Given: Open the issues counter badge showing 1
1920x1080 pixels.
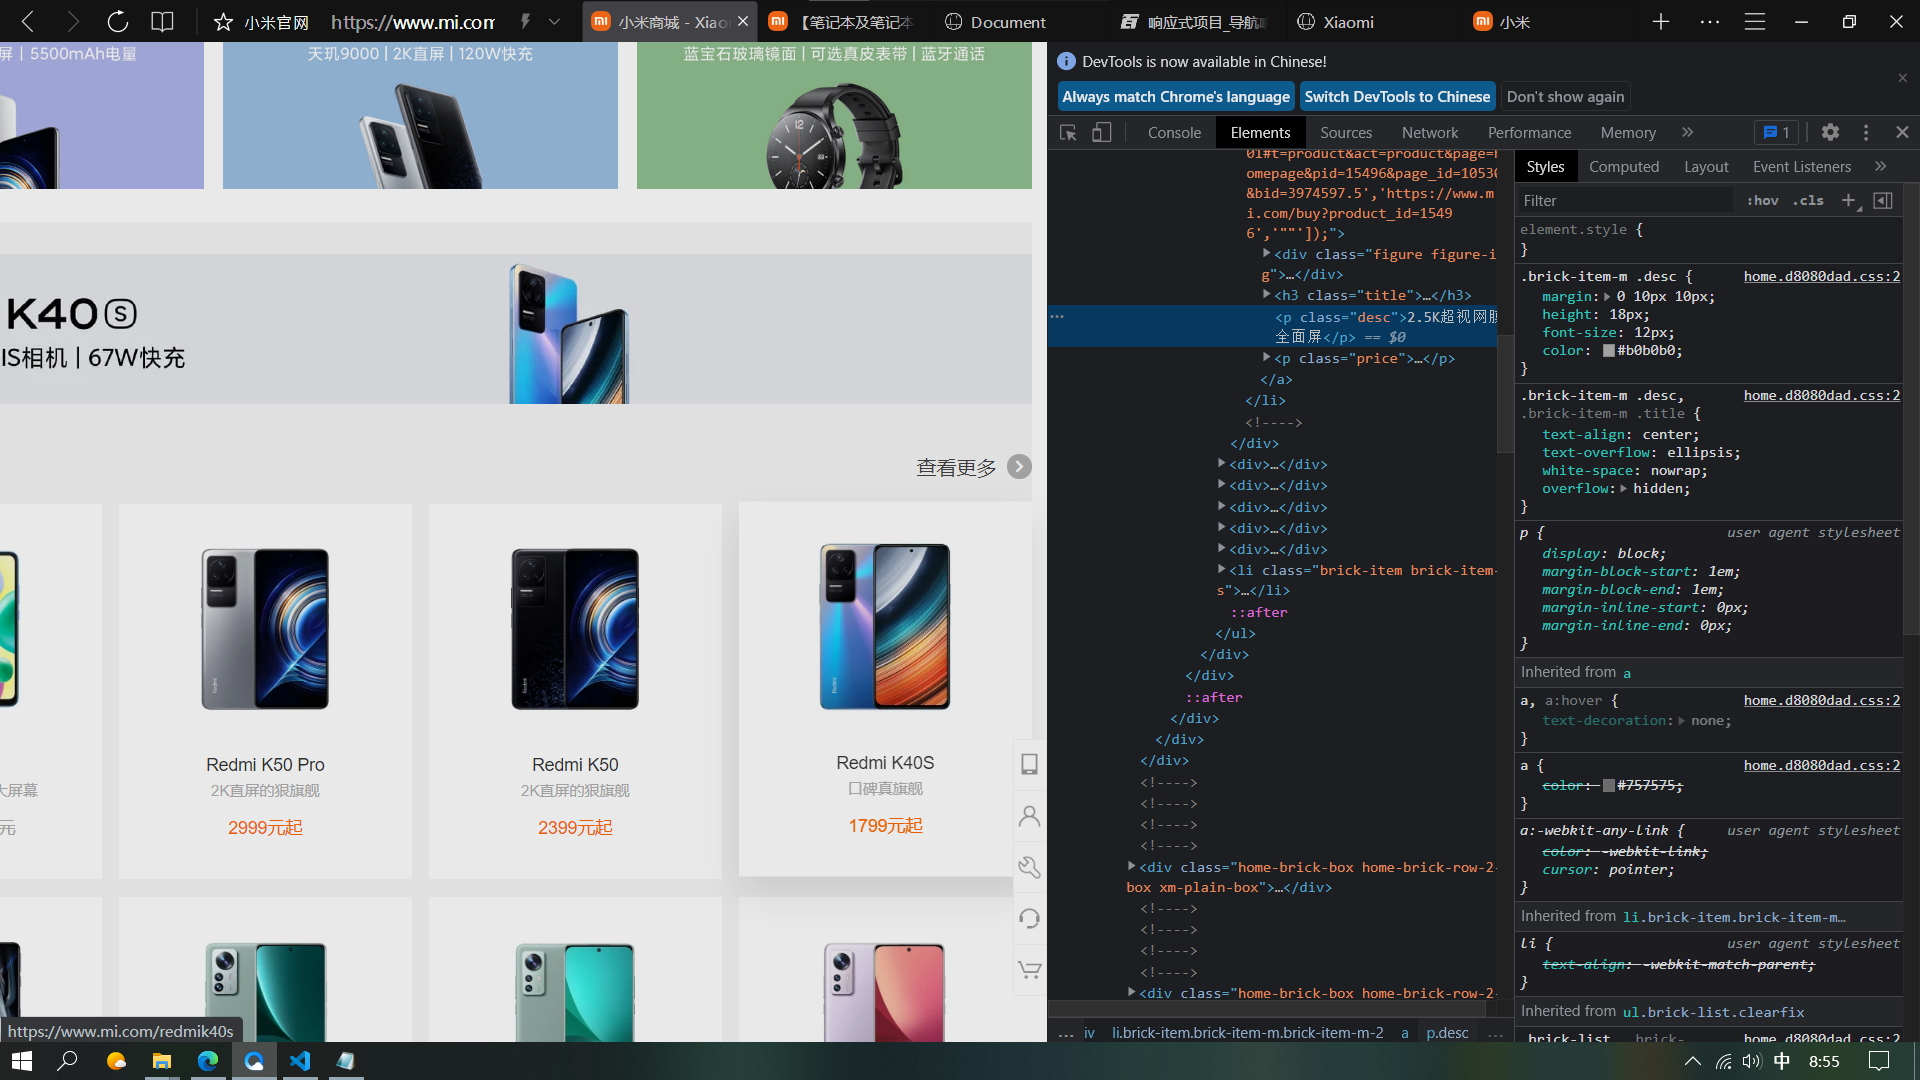Looking at the screenshot, I should pos(1777,132).
